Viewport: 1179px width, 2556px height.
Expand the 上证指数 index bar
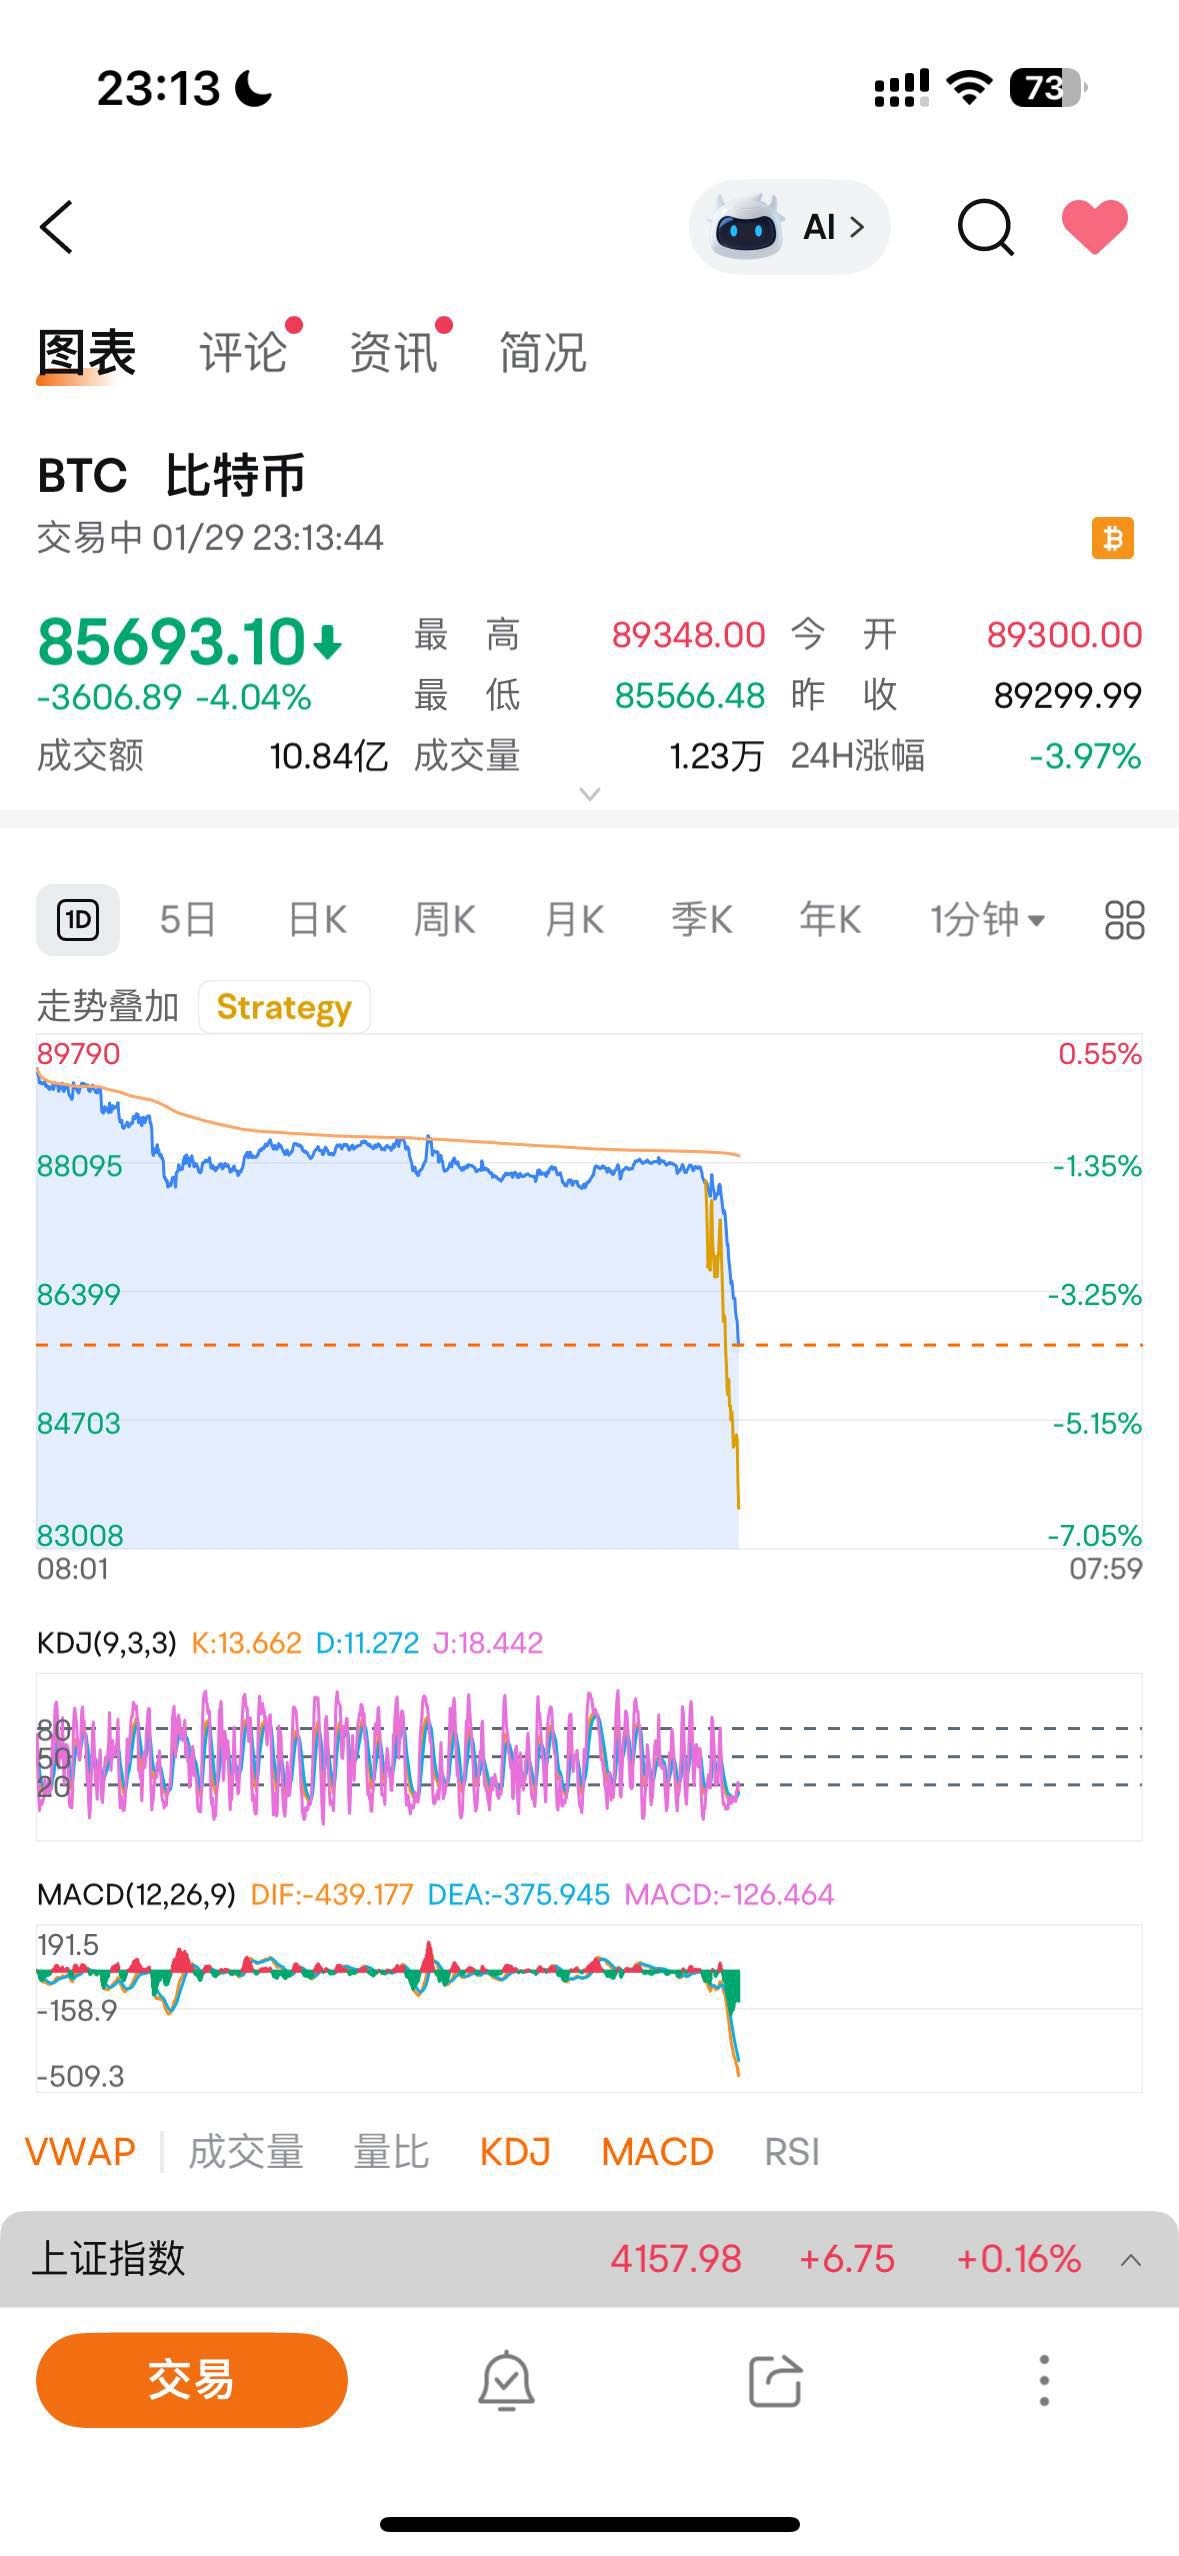point(1131,2260)
